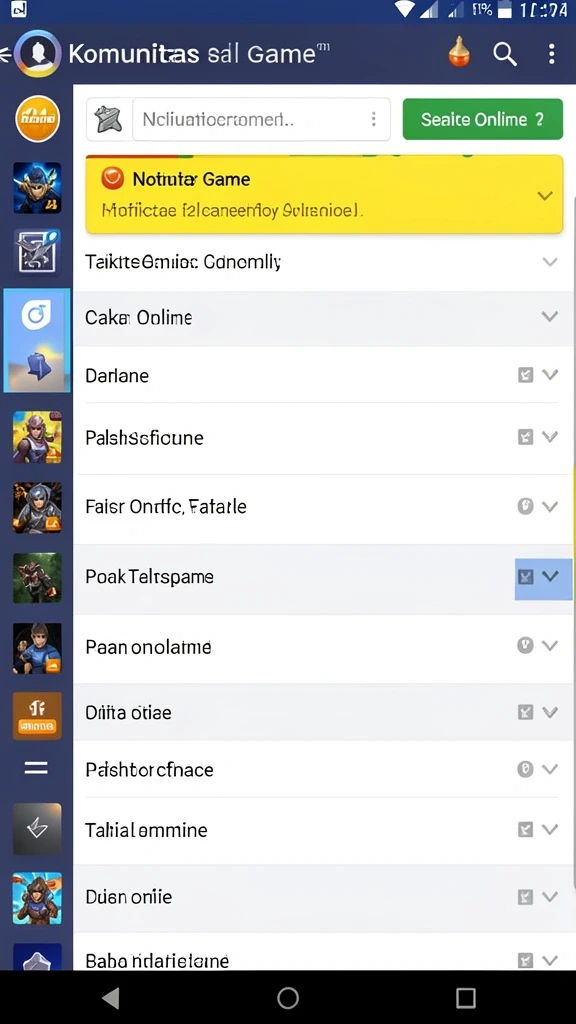Tap the orange square sidebar icon
Screen dimensions: 576x1024
click(x=37, y=716)
